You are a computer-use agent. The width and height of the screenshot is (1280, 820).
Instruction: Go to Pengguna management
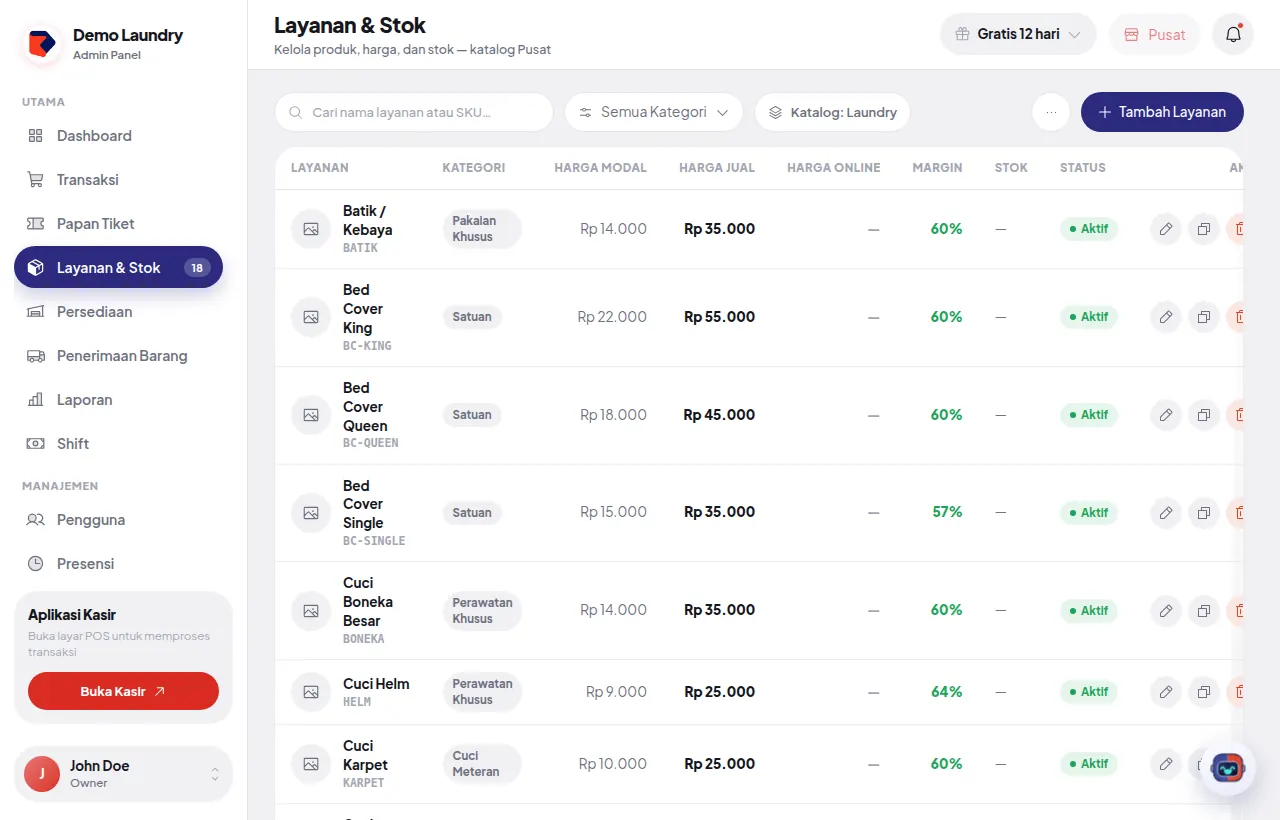click(118, 520)
